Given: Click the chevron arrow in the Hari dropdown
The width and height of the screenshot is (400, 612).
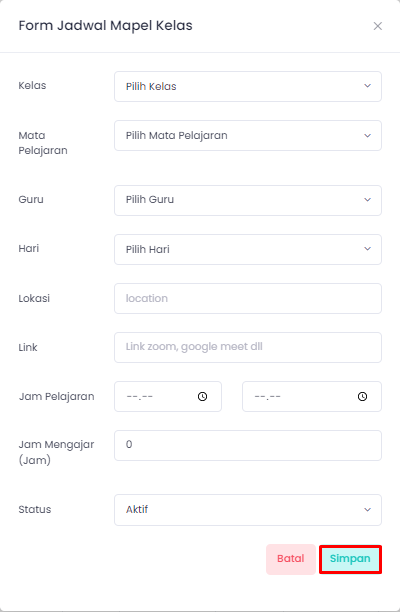Looking at the screenshot, I should pyautogui.click(x=367, y=249).
